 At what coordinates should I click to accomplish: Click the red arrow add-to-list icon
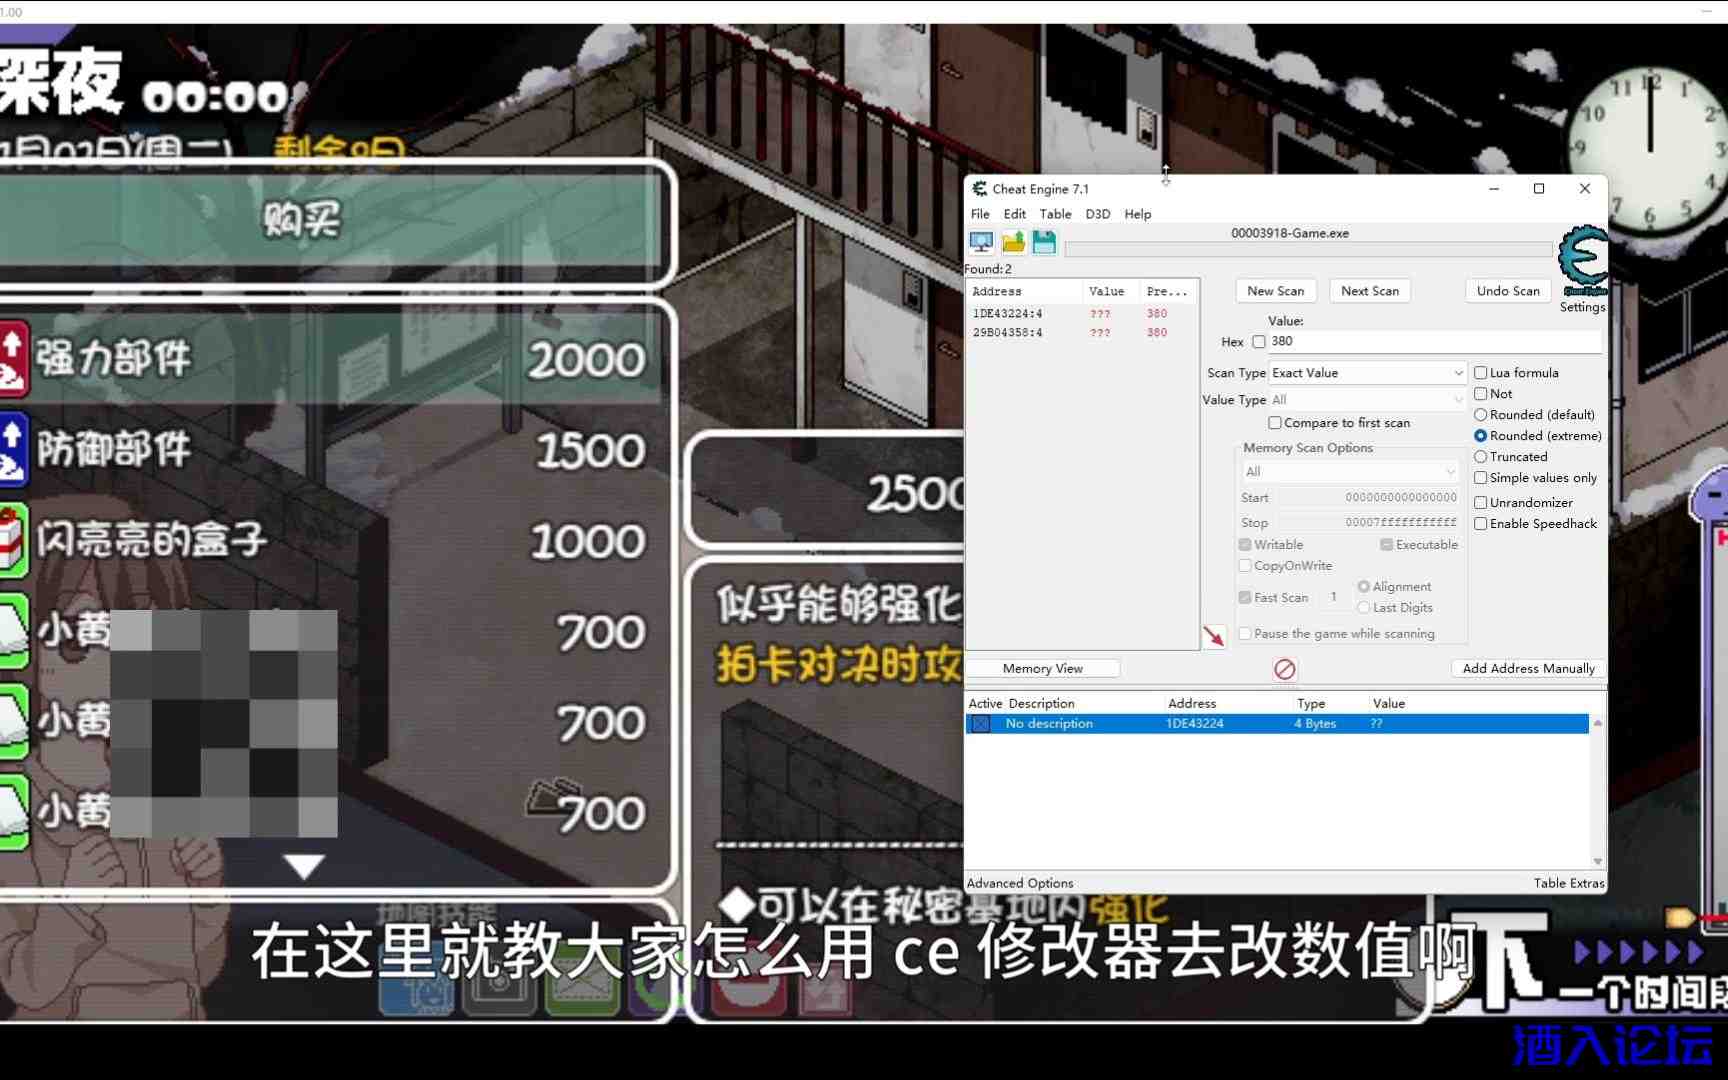1213,636
